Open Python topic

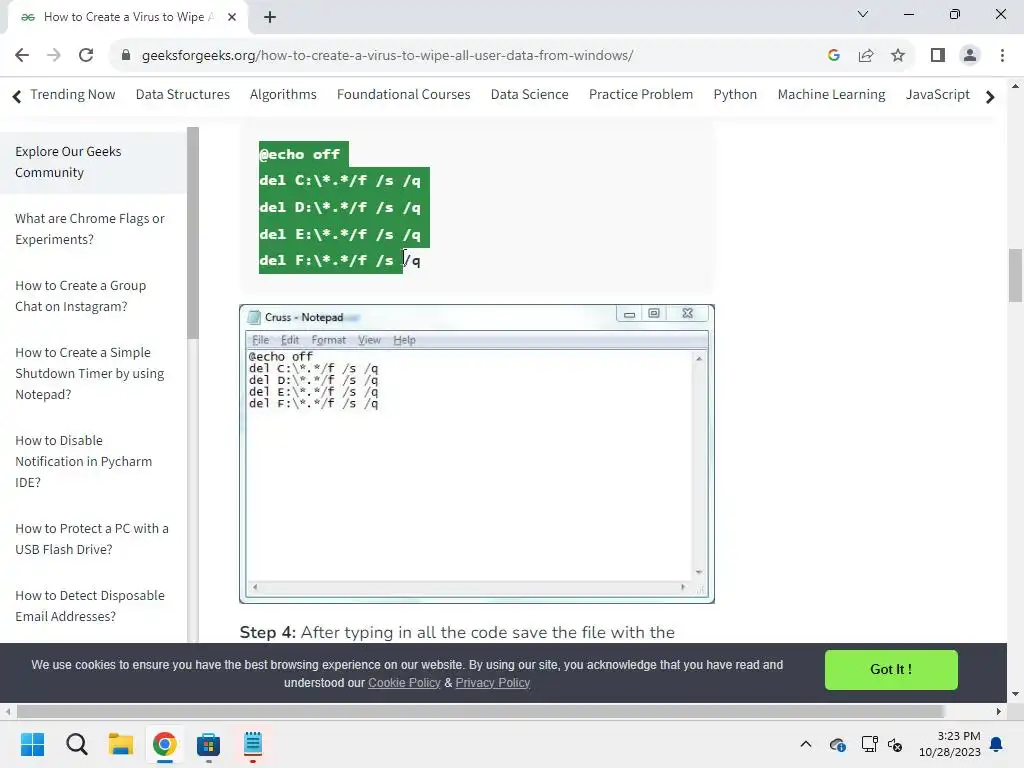coord(735,95)
